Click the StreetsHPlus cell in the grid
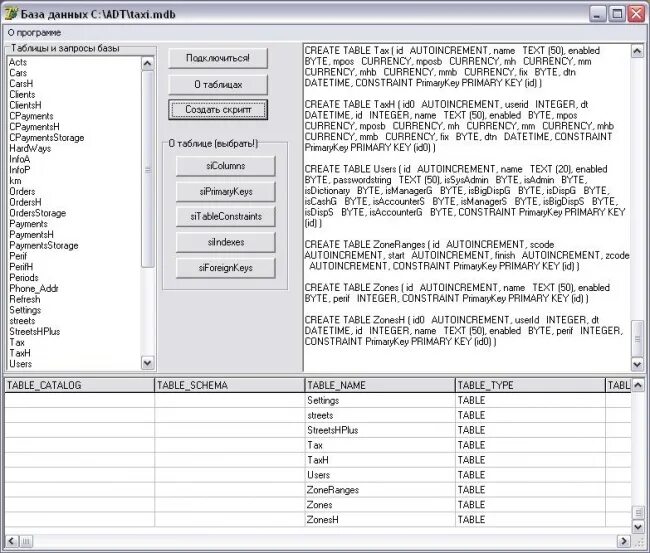 (380, 430)
